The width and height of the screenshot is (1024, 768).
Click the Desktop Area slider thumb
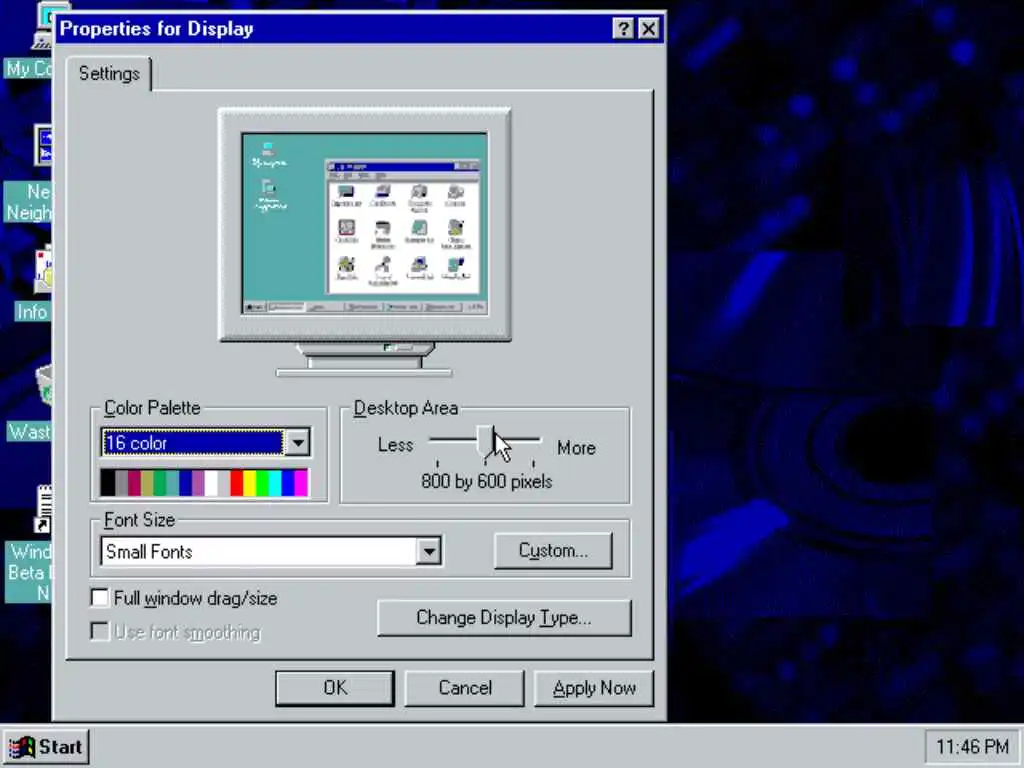coord(485,441)
